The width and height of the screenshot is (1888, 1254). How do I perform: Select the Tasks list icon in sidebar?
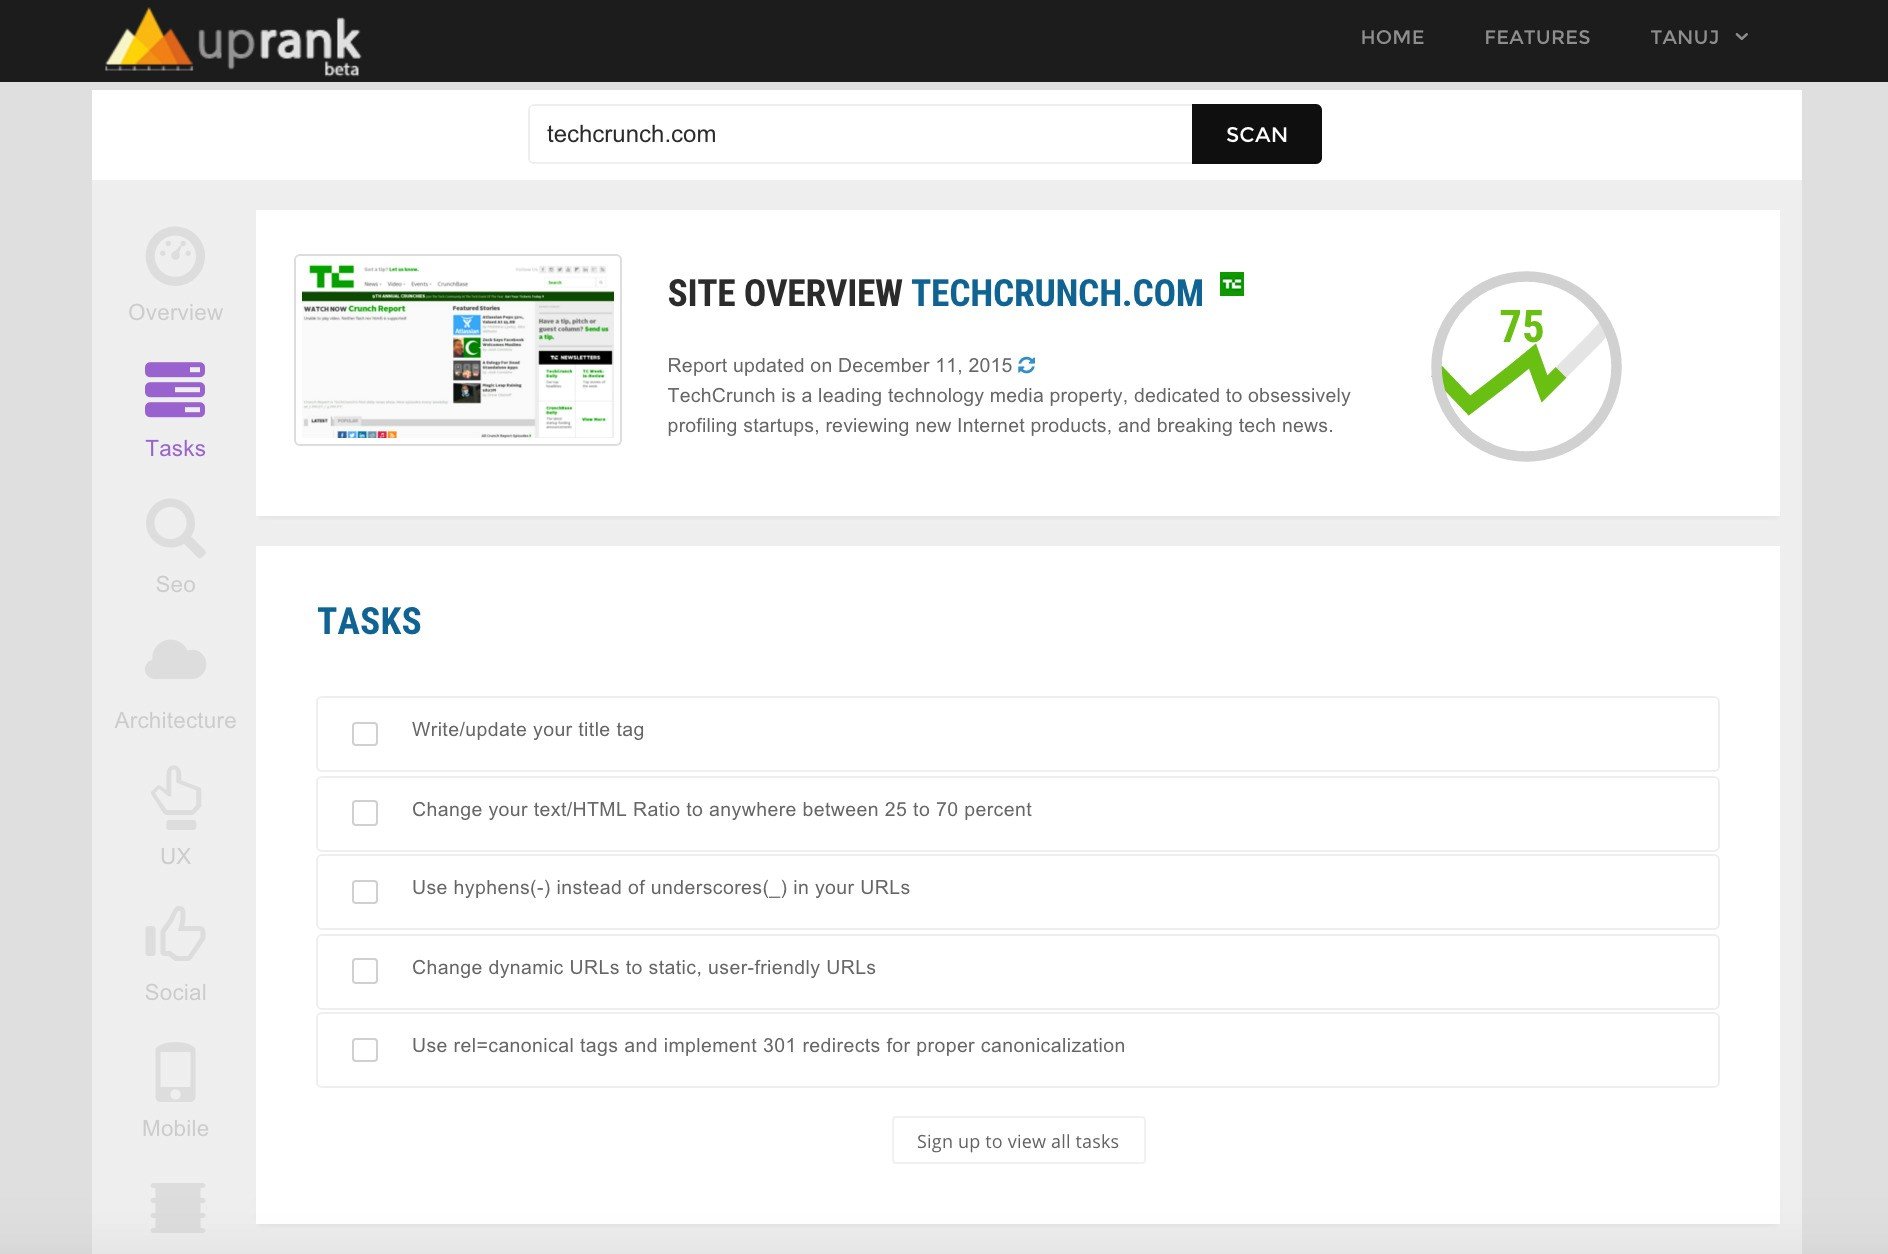click(x=175, y=390)
